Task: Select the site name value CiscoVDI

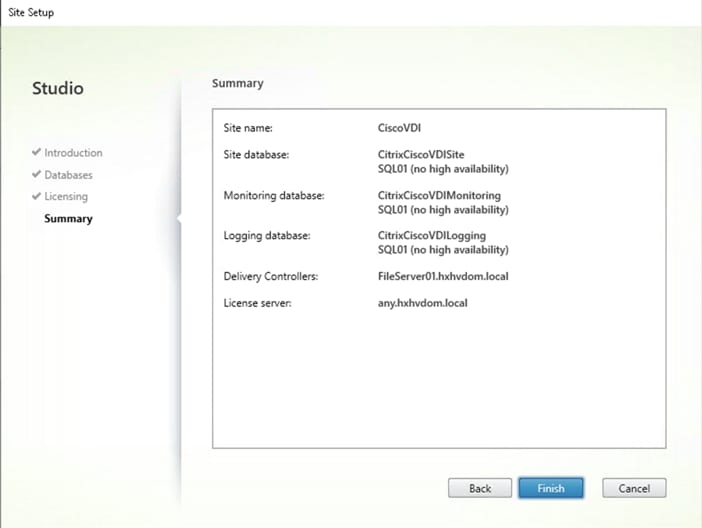Action: tap(399, 128)
